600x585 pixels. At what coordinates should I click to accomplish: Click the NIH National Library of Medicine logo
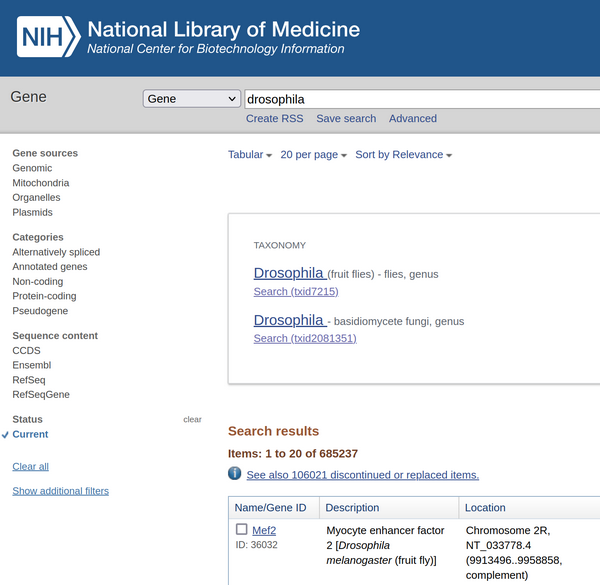point(188,37)
